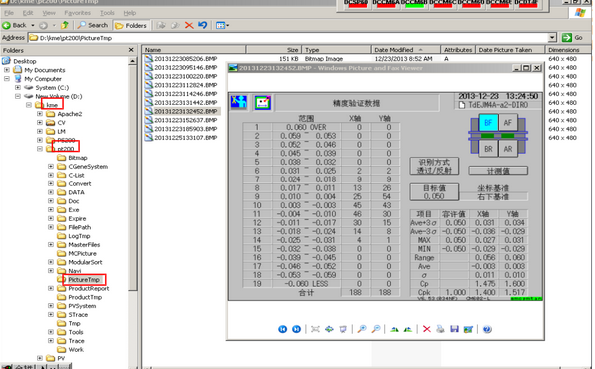Zoom in using viewer magnifier plus icon
Screen dimensions: 595x369
[362, 329]
